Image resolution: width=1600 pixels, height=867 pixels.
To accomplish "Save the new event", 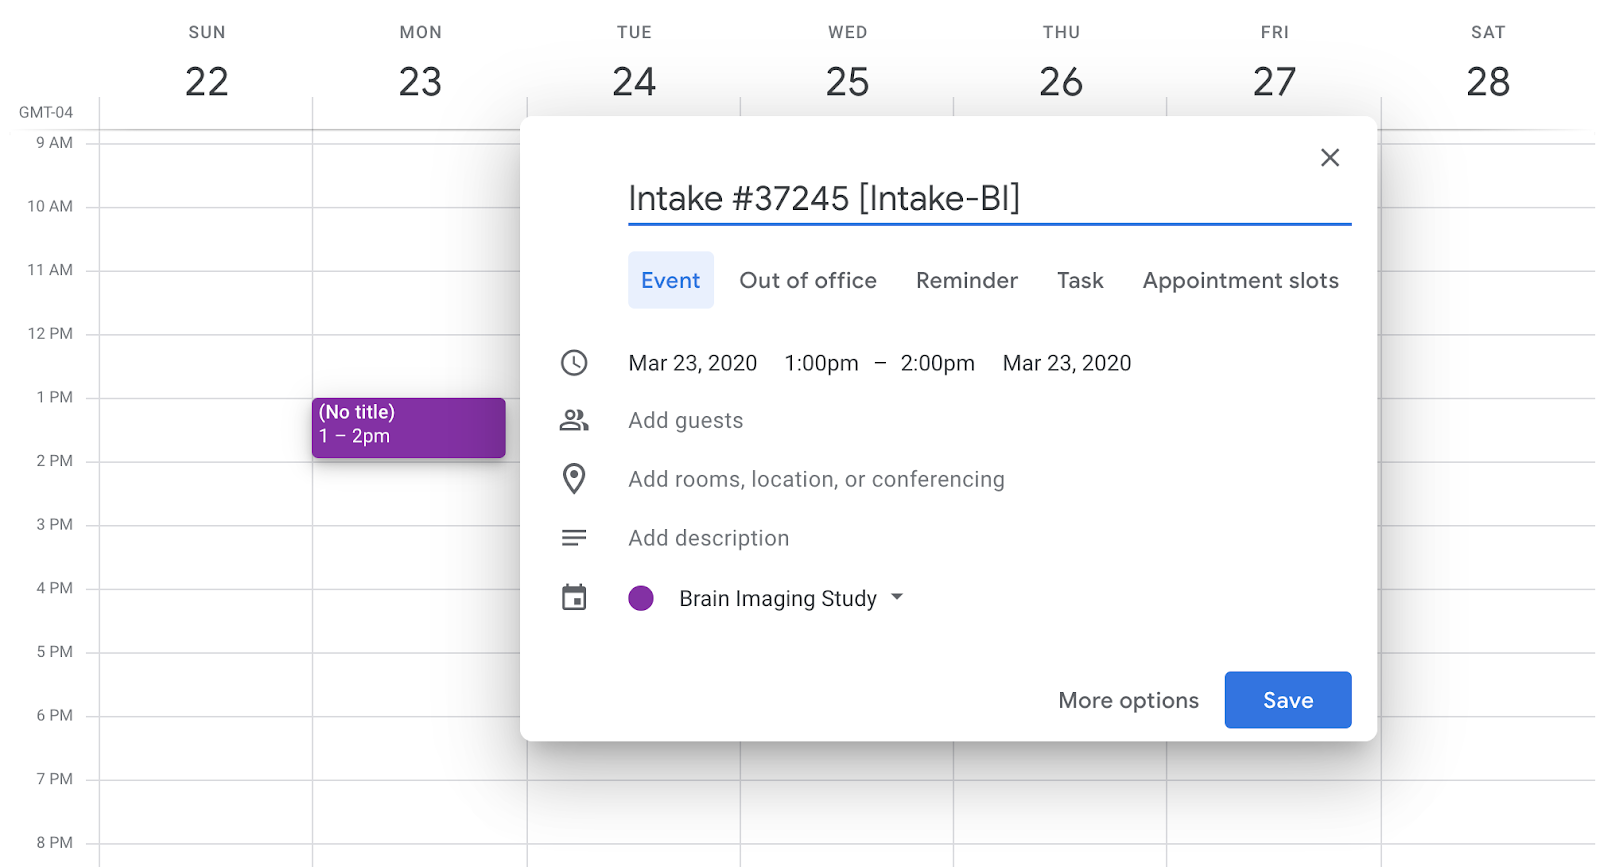I will [x=1287, y=700].
